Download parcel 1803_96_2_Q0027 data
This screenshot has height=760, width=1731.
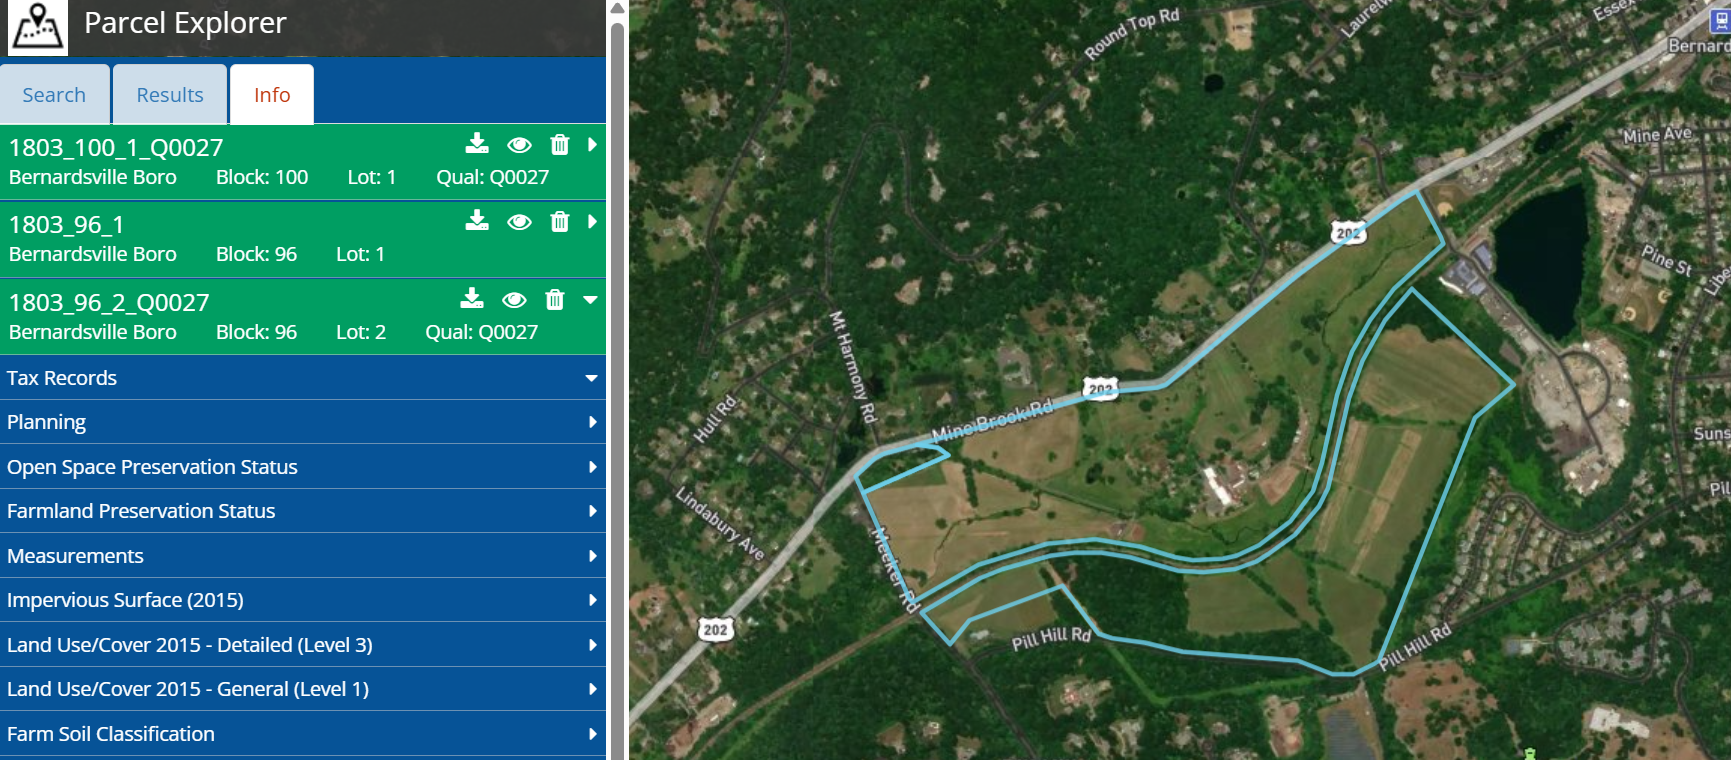[x=472, y=299]
